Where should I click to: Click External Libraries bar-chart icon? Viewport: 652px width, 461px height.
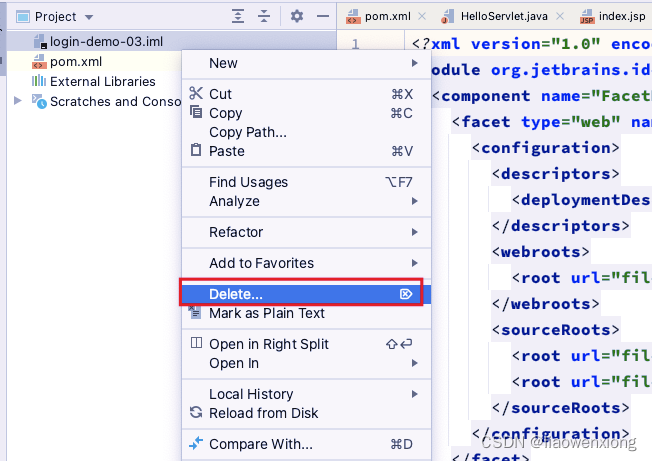click(39, 81)
